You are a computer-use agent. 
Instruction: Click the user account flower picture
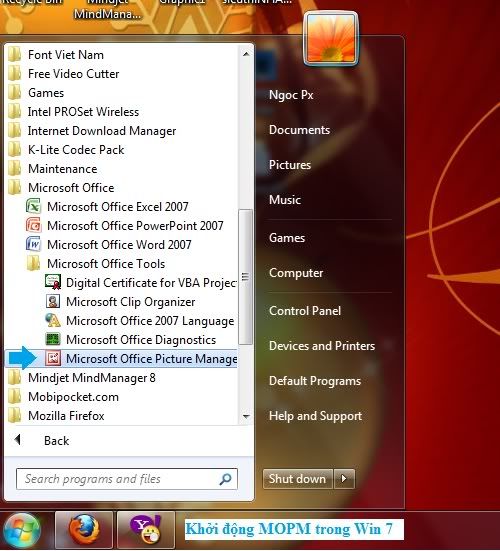click(330, 38)
